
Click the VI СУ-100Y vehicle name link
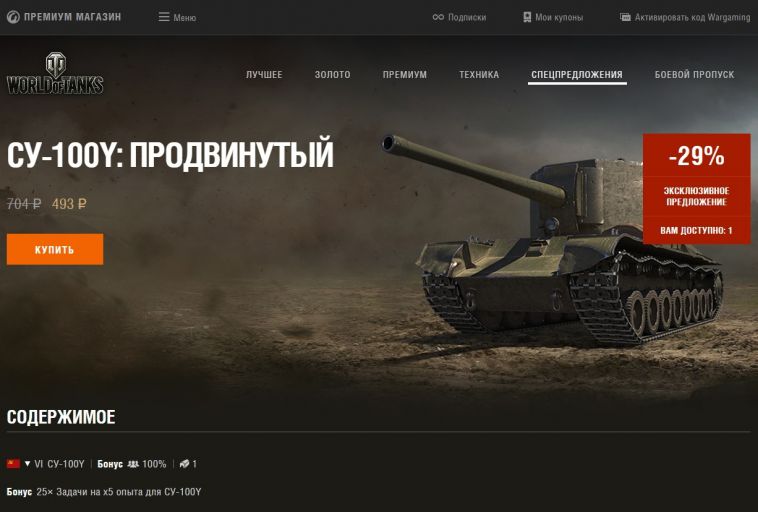59,464
